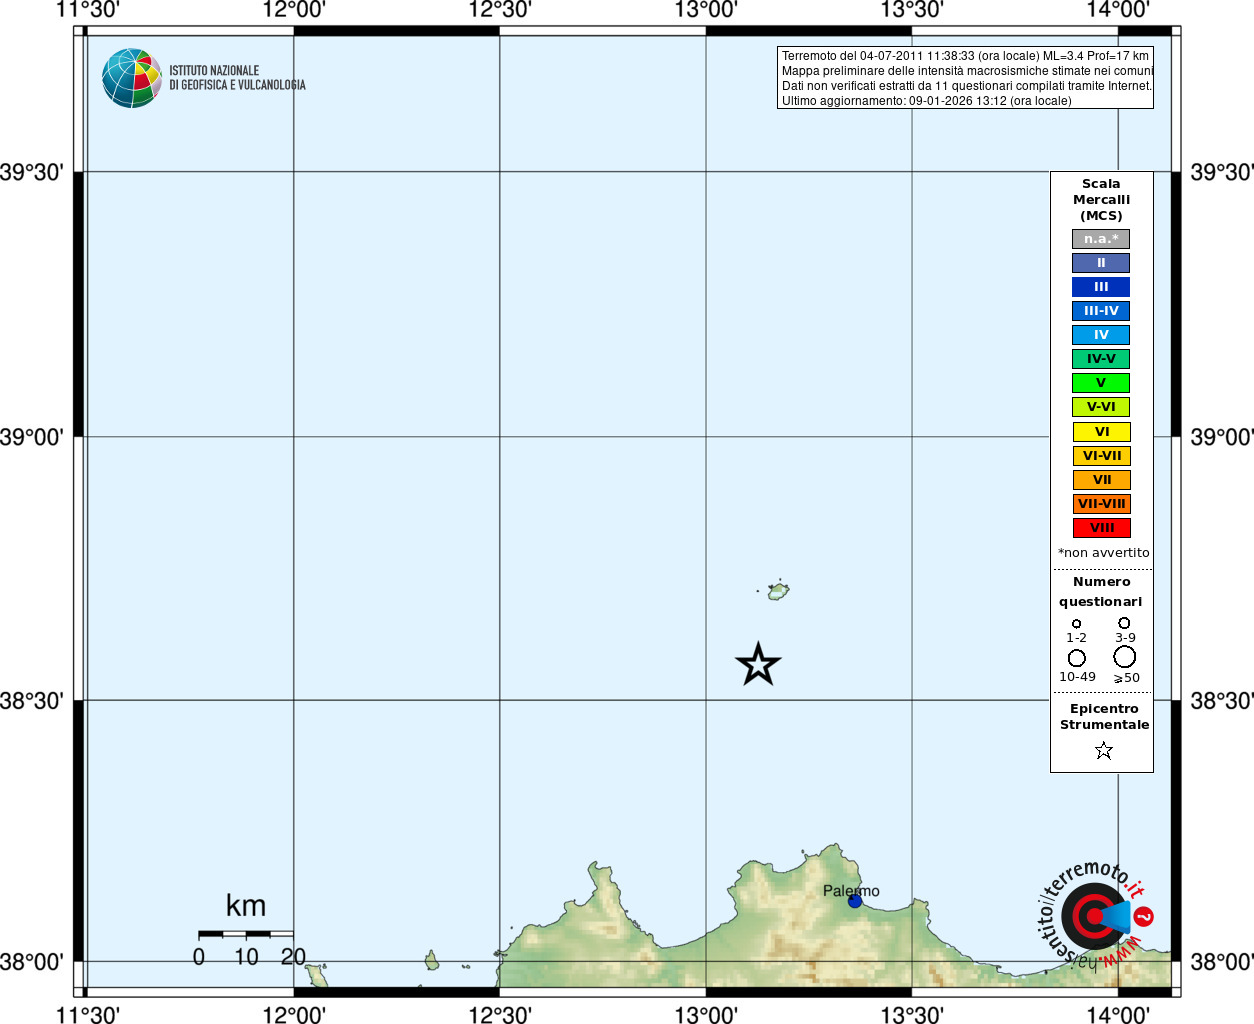Click the "Scala Mercalli (MCS)" legend title
The width and height of the screenshot is (1254, 1024).
[x=1101, y=200]
